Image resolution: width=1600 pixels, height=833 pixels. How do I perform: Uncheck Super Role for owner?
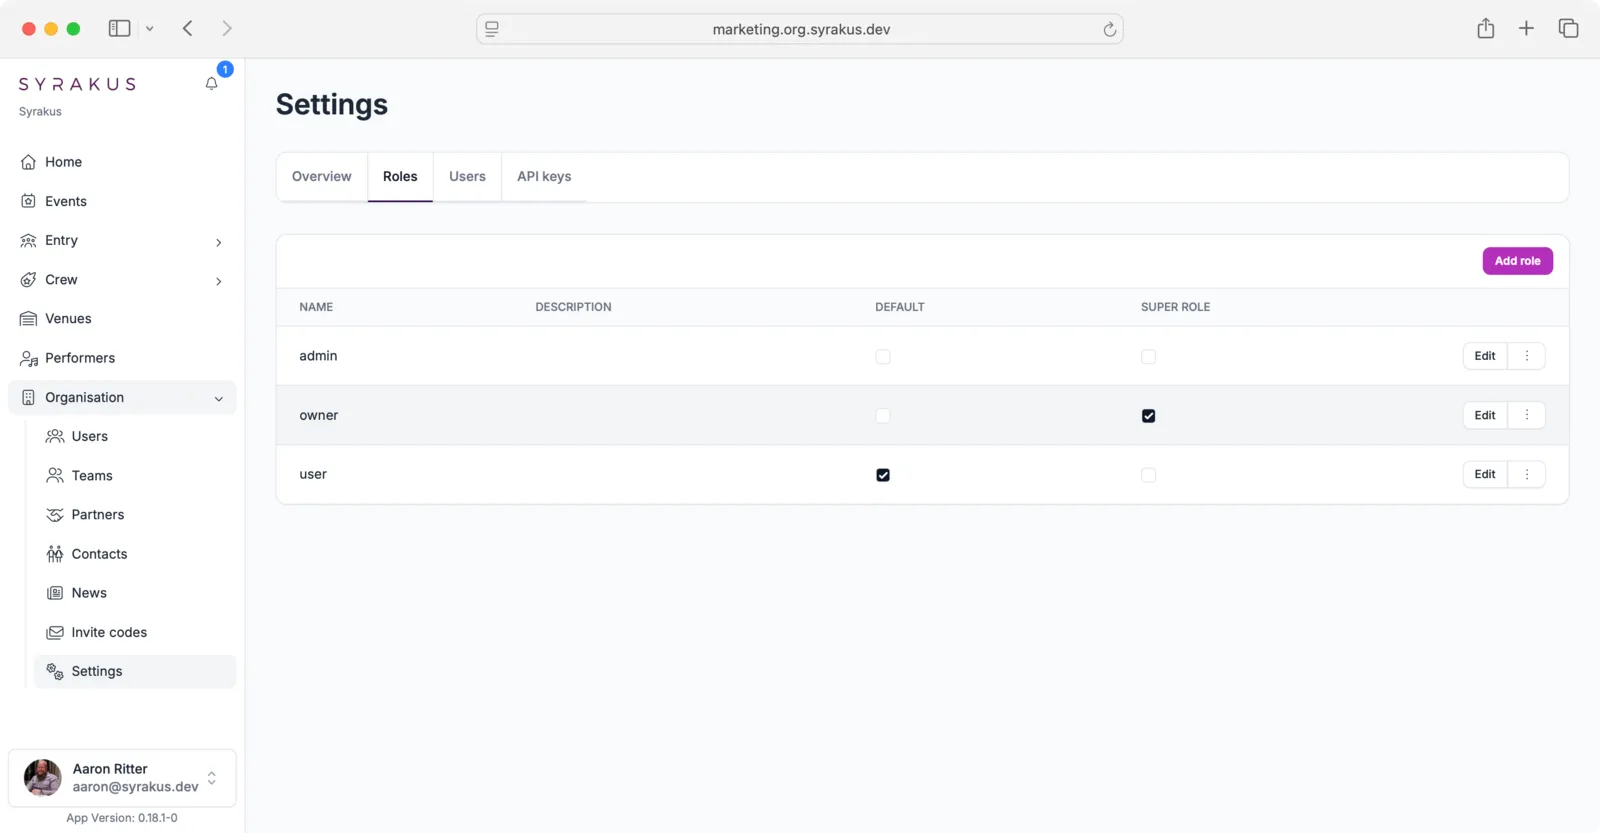(1148, 416)
